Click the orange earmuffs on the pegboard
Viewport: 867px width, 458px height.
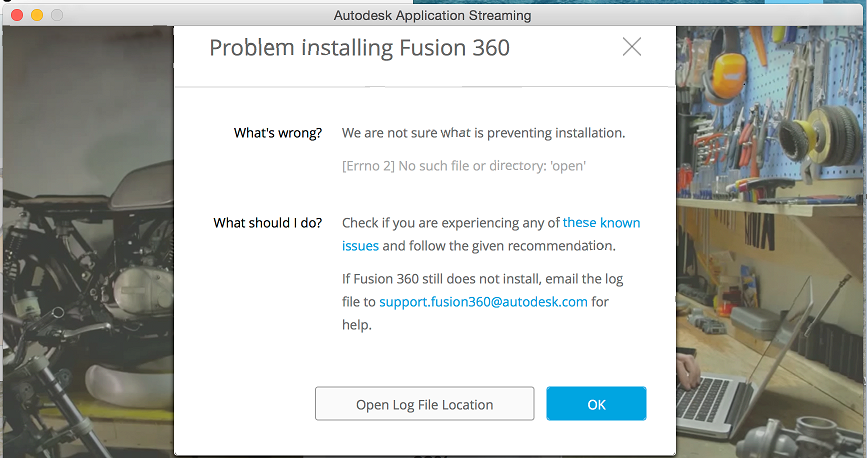(727, 72)
